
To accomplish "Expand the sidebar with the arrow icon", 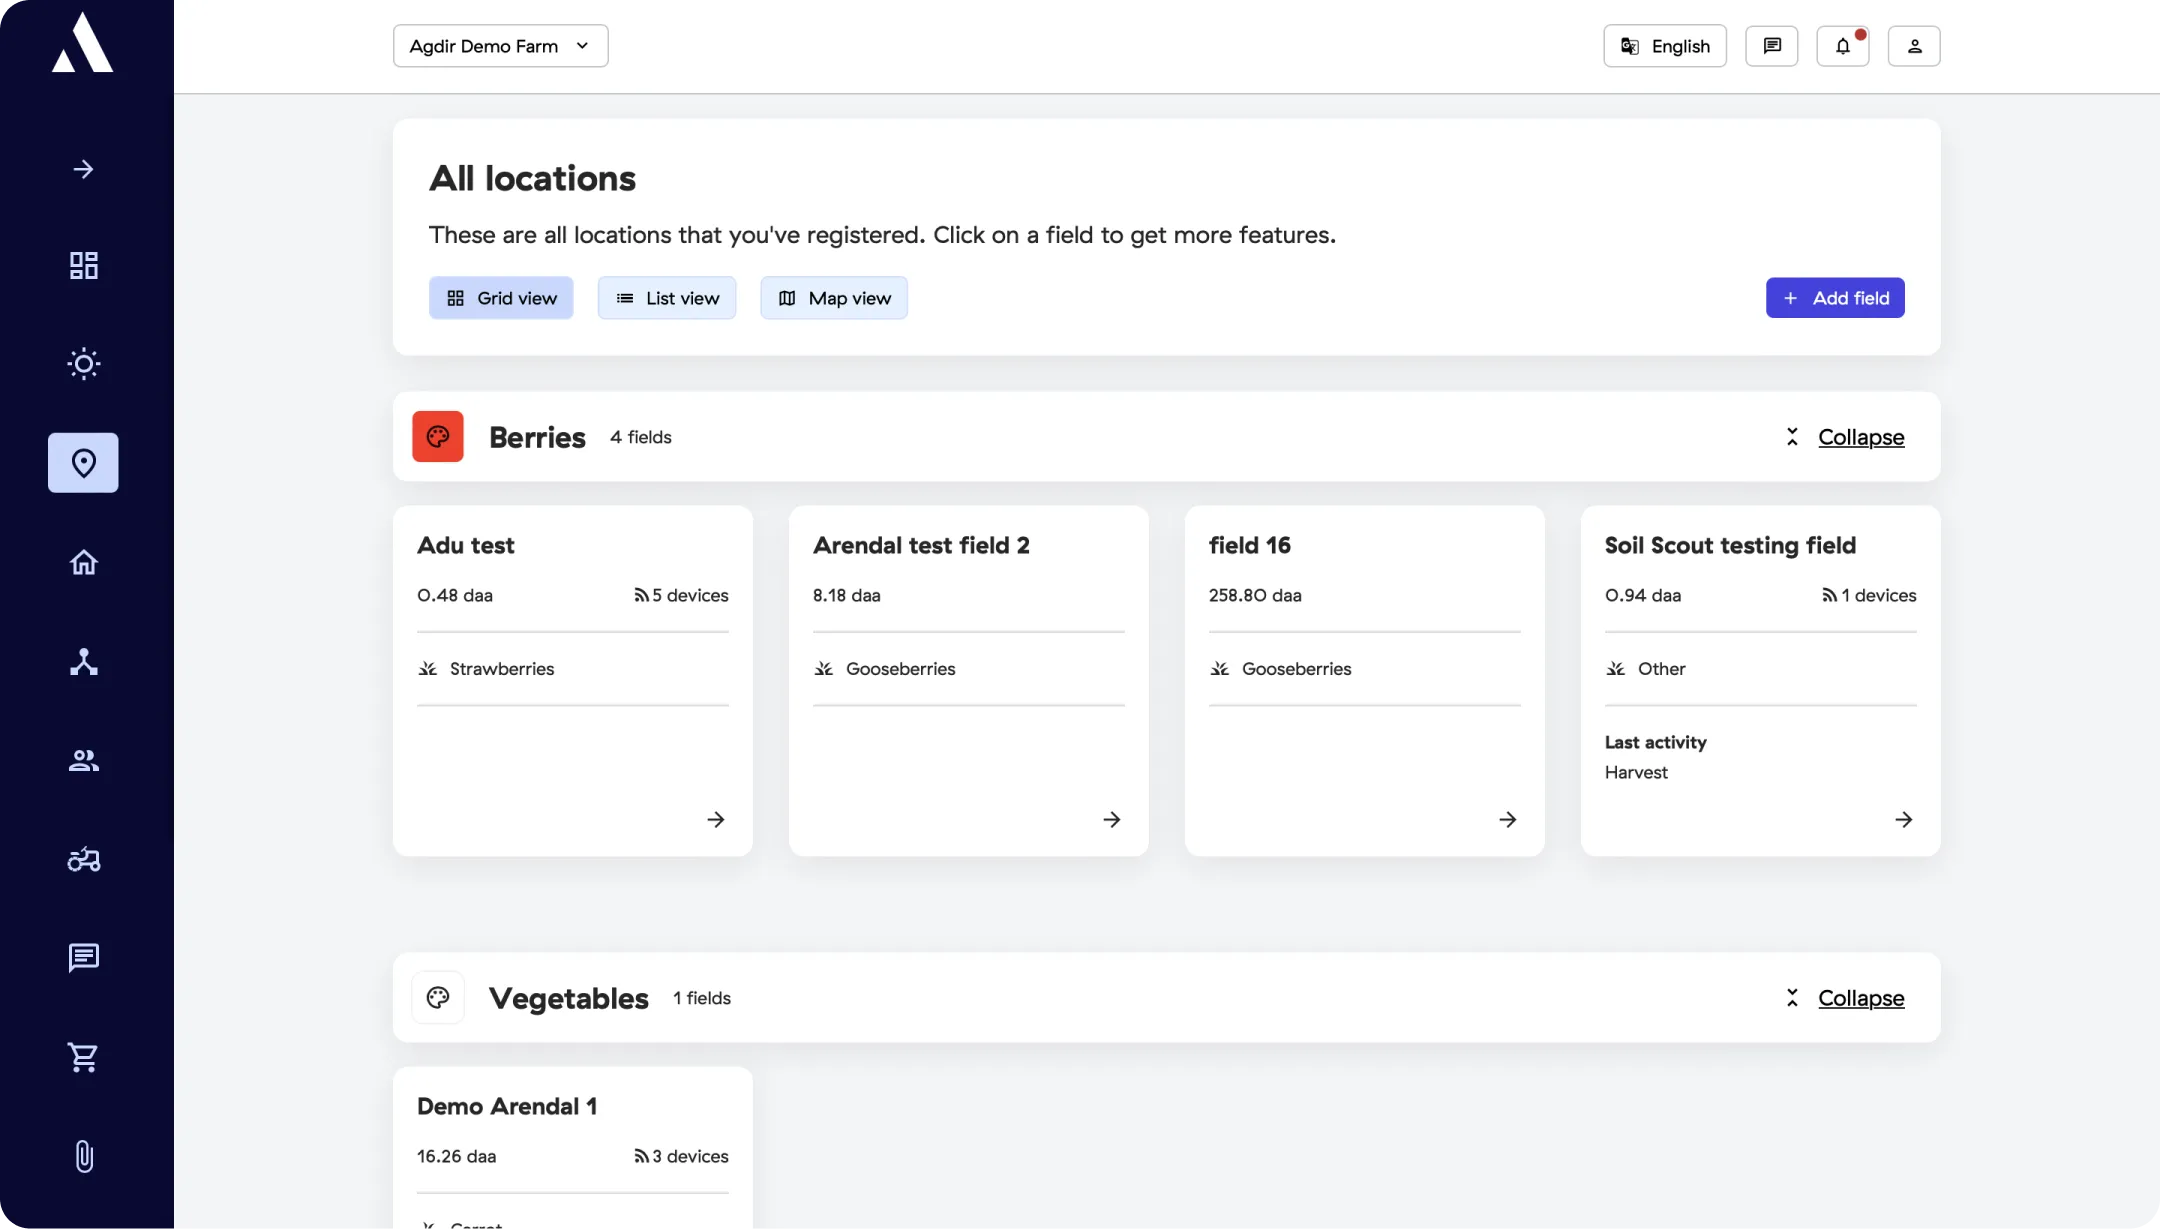I will tap(83, 169).
